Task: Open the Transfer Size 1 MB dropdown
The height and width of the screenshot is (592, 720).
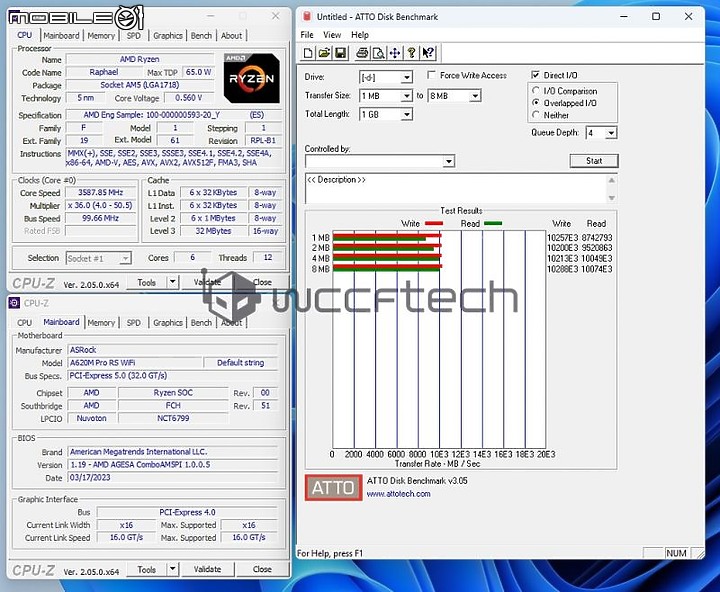Action: [406, 96]
